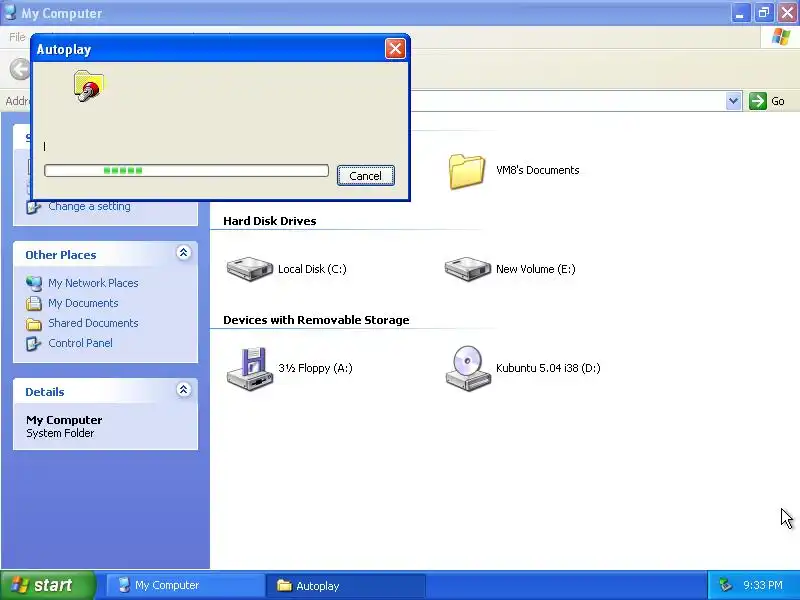This screenshot has height=600, width=800.
Task: Click the Windows flag logo in the toolbar
Action: pos(781,37)
